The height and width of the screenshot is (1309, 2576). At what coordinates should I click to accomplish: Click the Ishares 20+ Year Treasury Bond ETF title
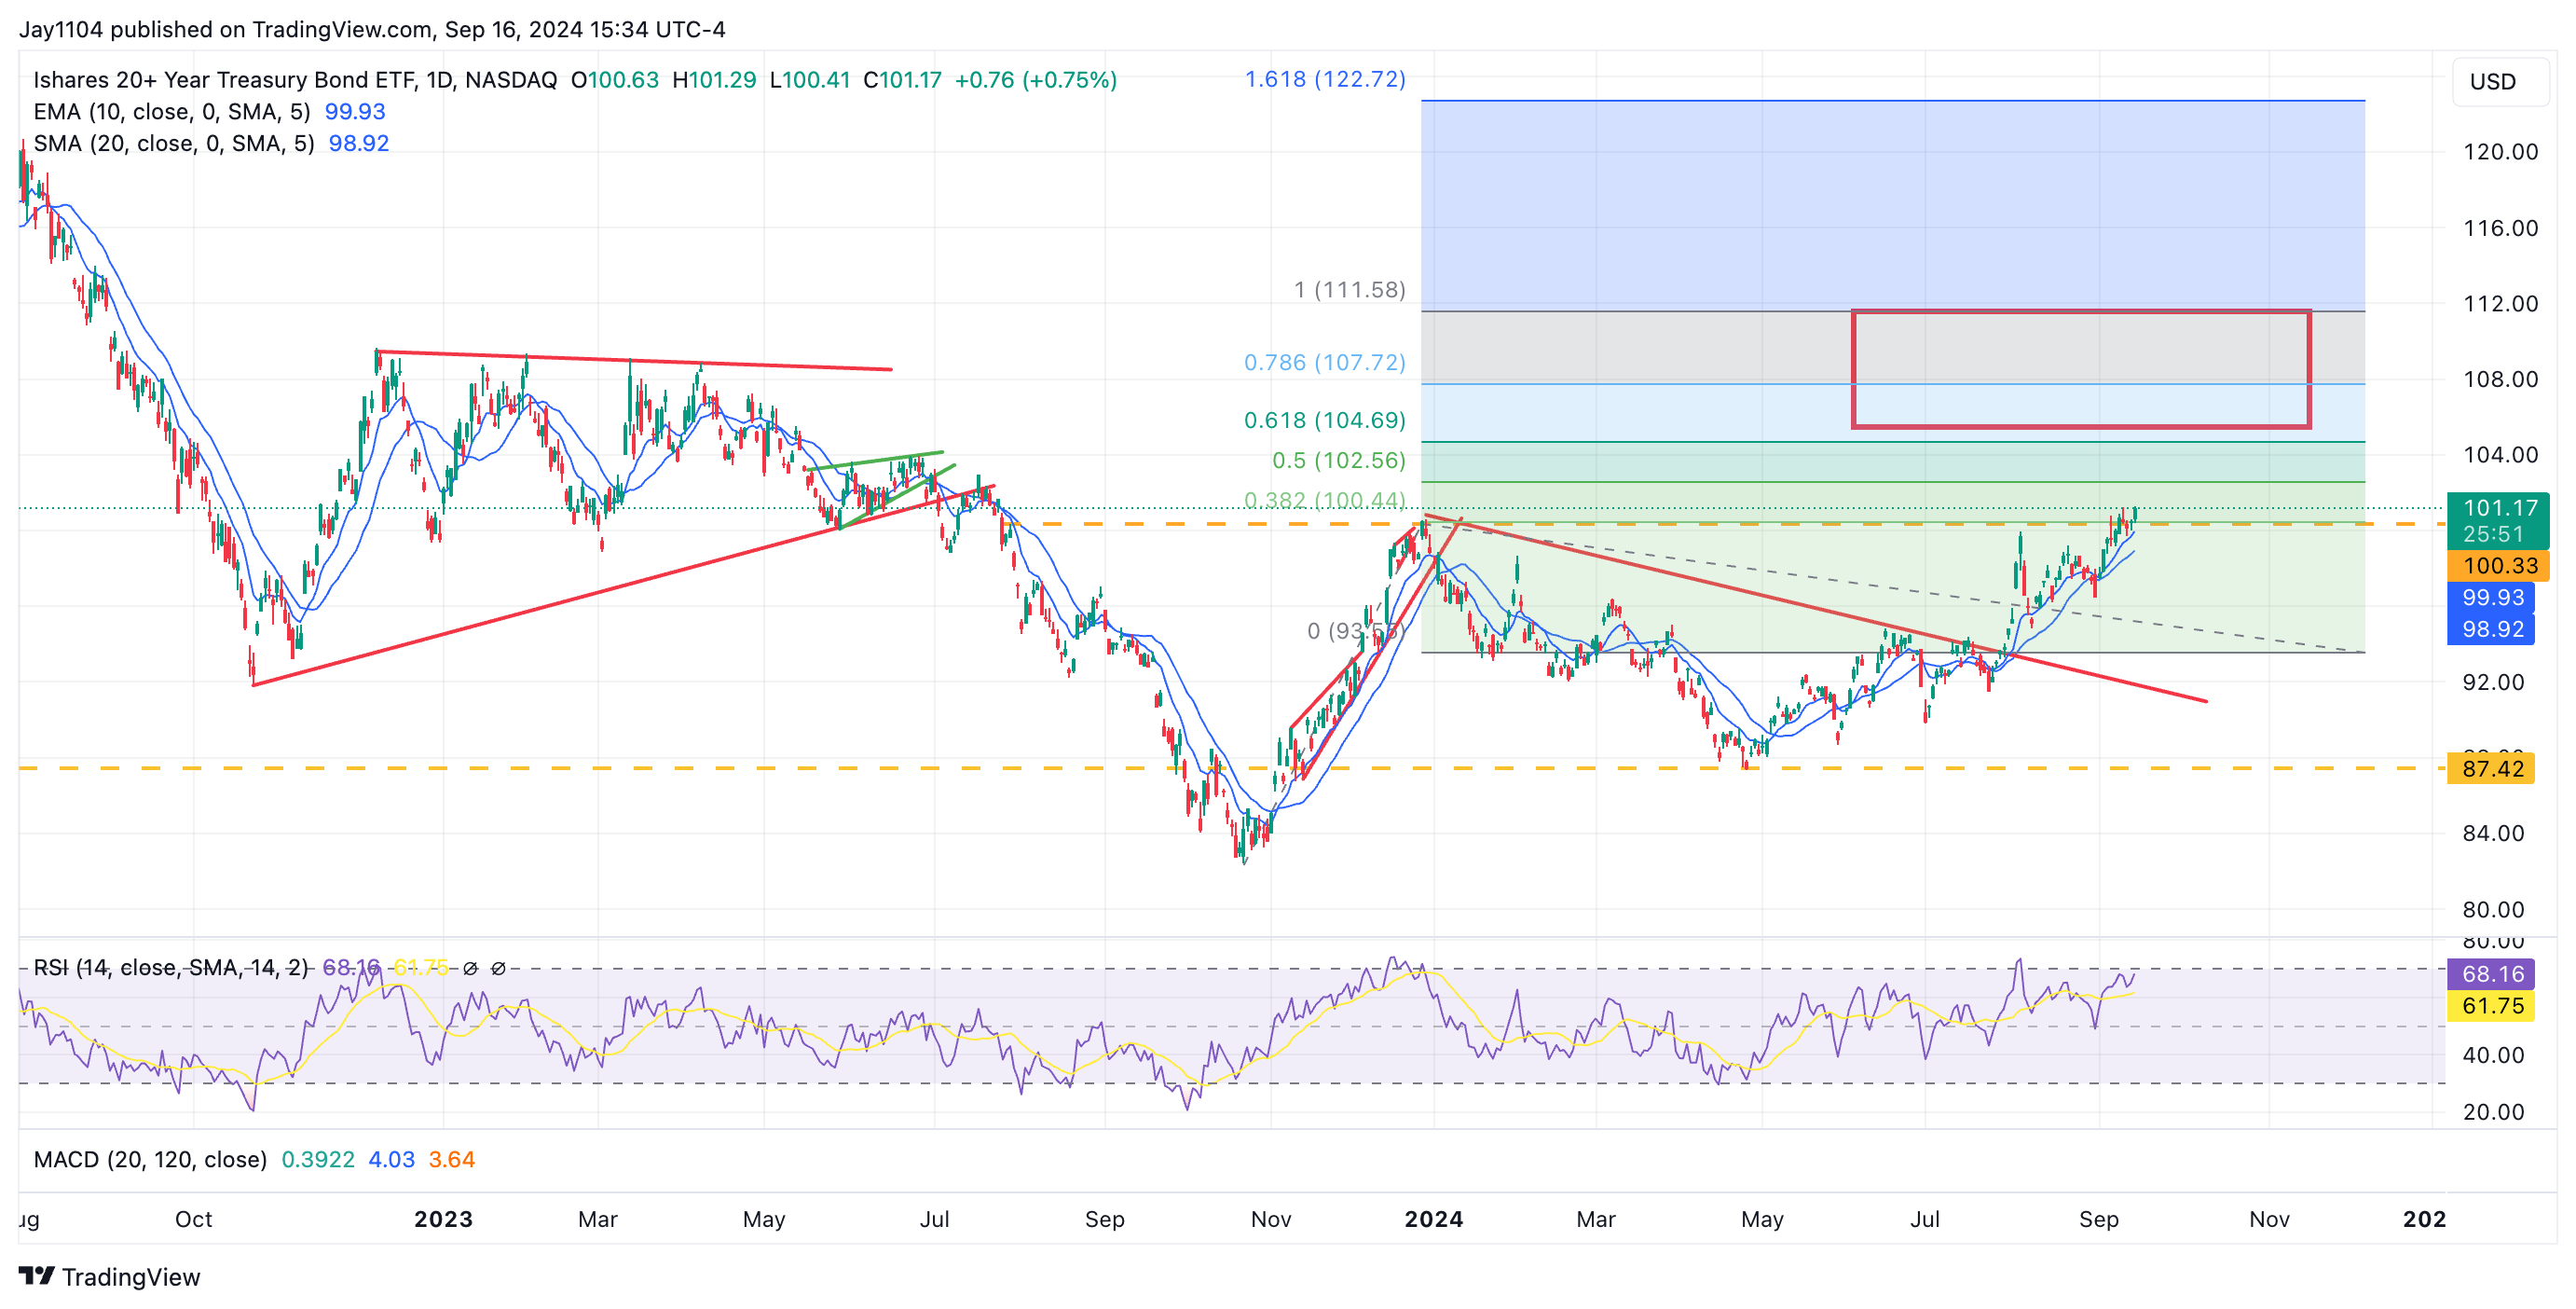(294, 80)
